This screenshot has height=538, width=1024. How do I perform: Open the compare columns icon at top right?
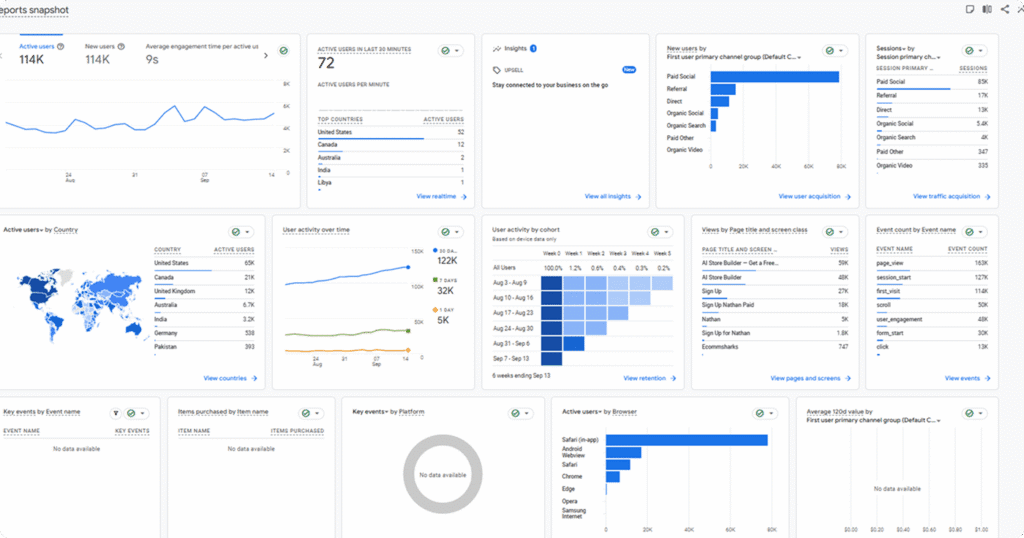tap(987, 9)
